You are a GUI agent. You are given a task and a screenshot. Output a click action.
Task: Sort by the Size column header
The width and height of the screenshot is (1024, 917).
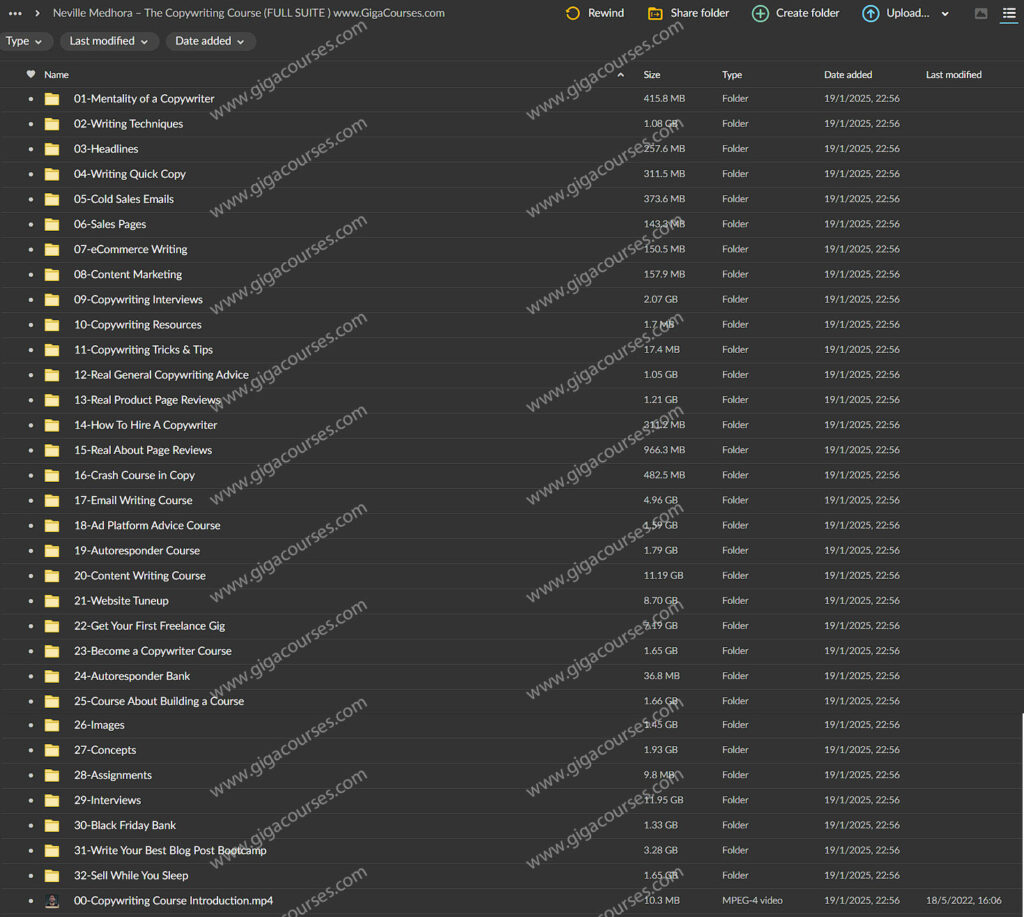pos(652,75)
